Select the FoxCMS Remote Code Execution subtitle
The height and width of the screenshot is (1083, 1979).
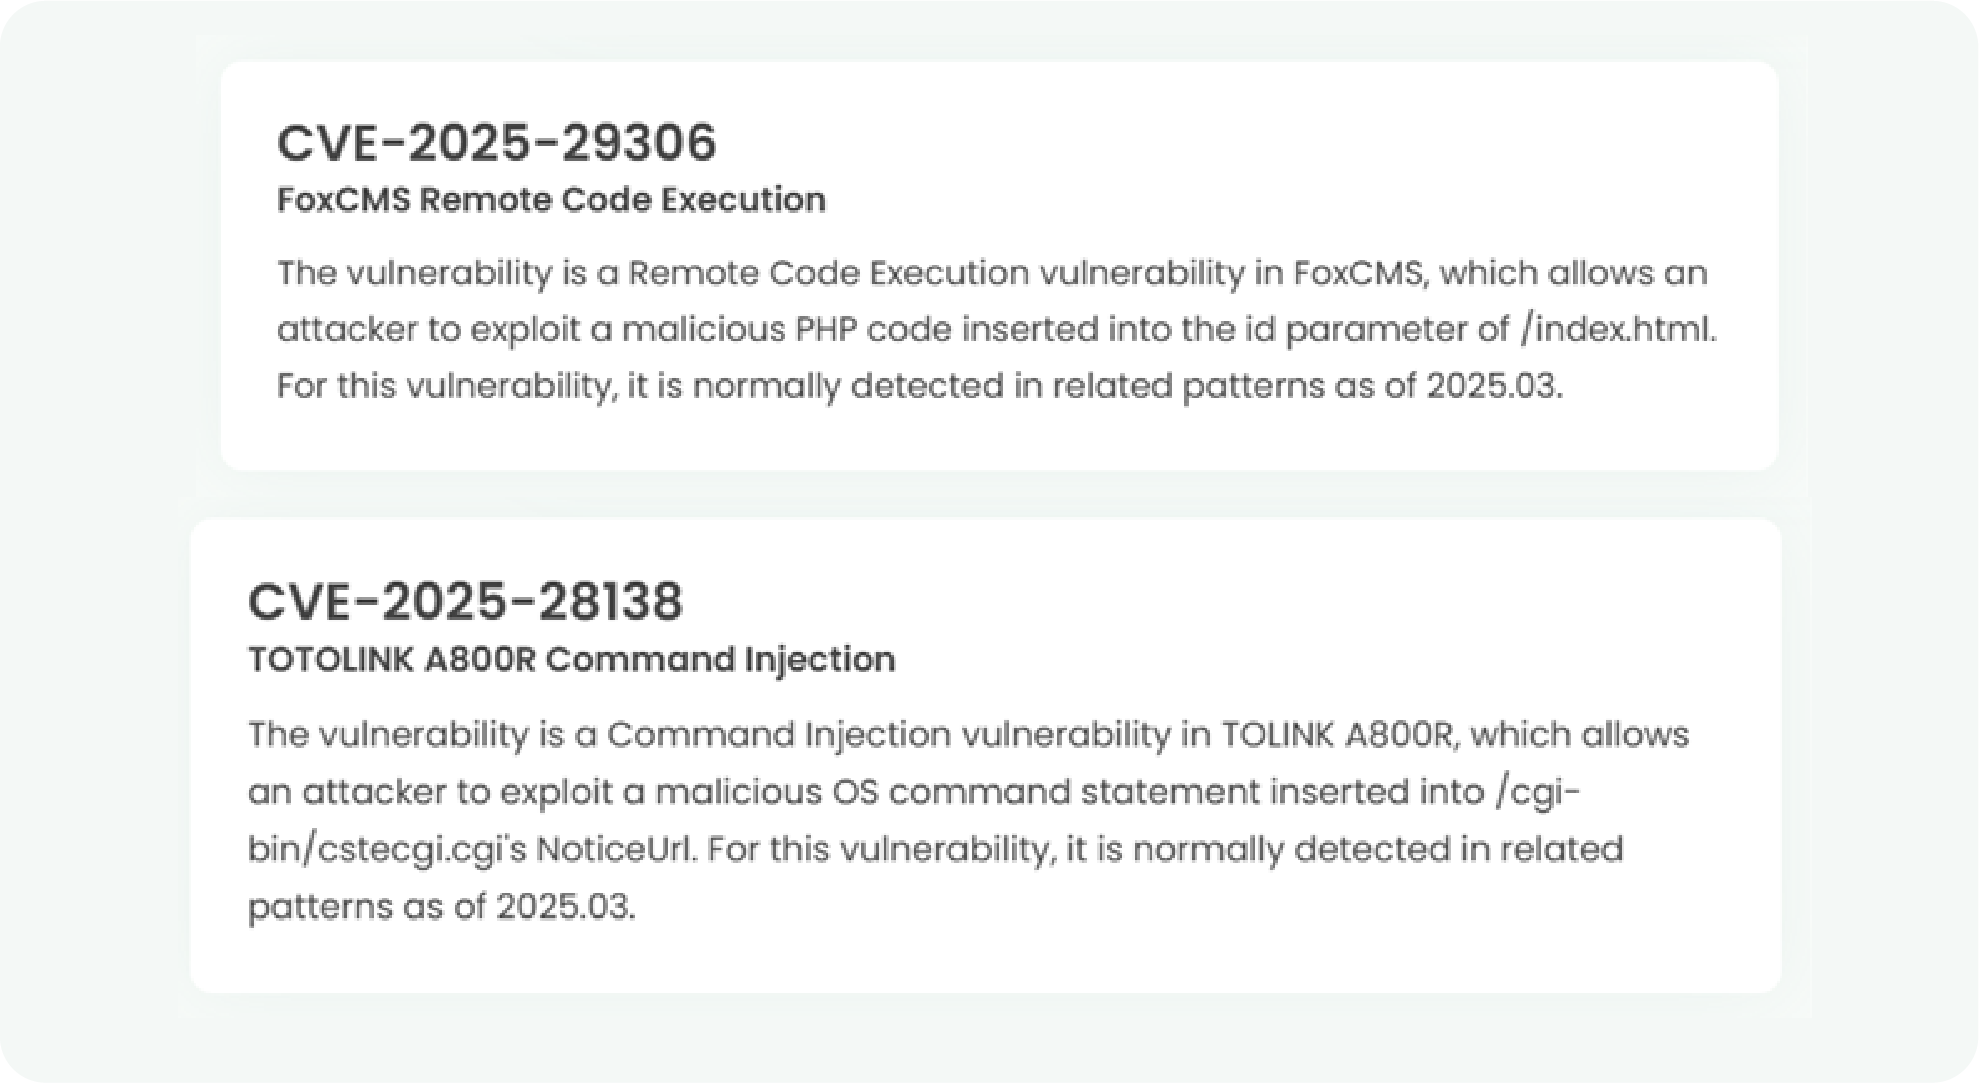point(551,200)
